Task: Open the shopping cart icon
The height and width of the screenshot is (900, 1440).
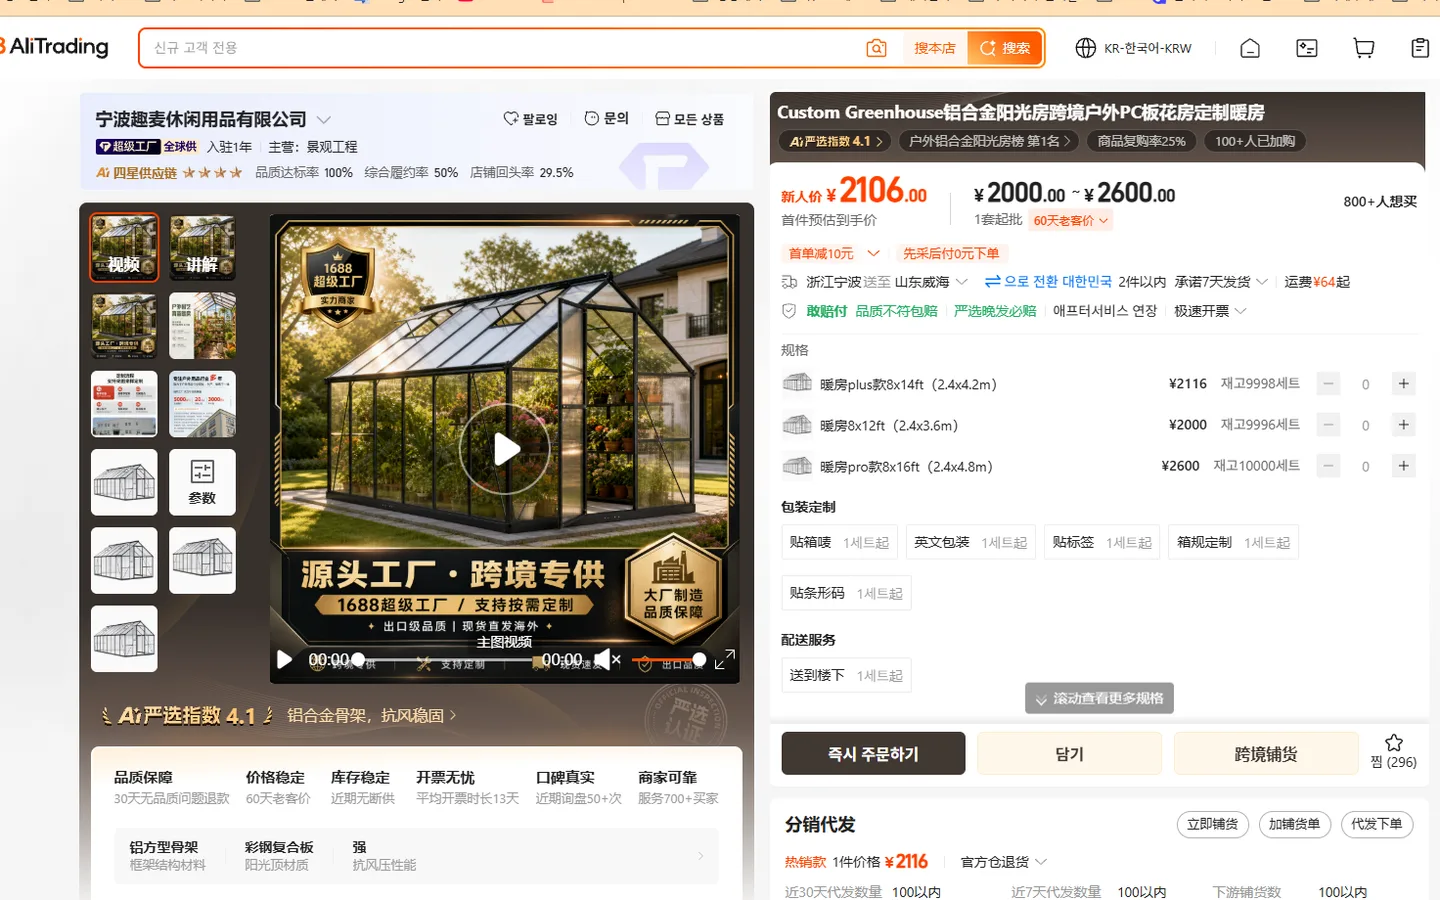Action: pyautogui.click(x=1364, y=48)
